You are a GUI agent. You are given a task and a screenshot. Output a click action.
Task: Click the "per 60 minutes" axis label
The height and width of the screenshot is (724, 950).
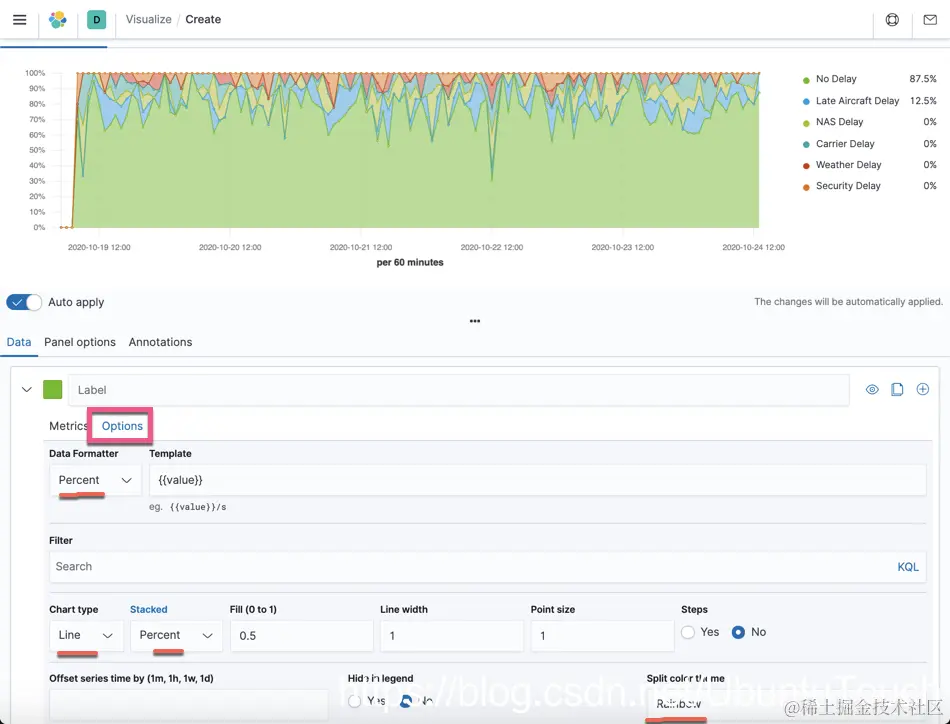[410, 262]
